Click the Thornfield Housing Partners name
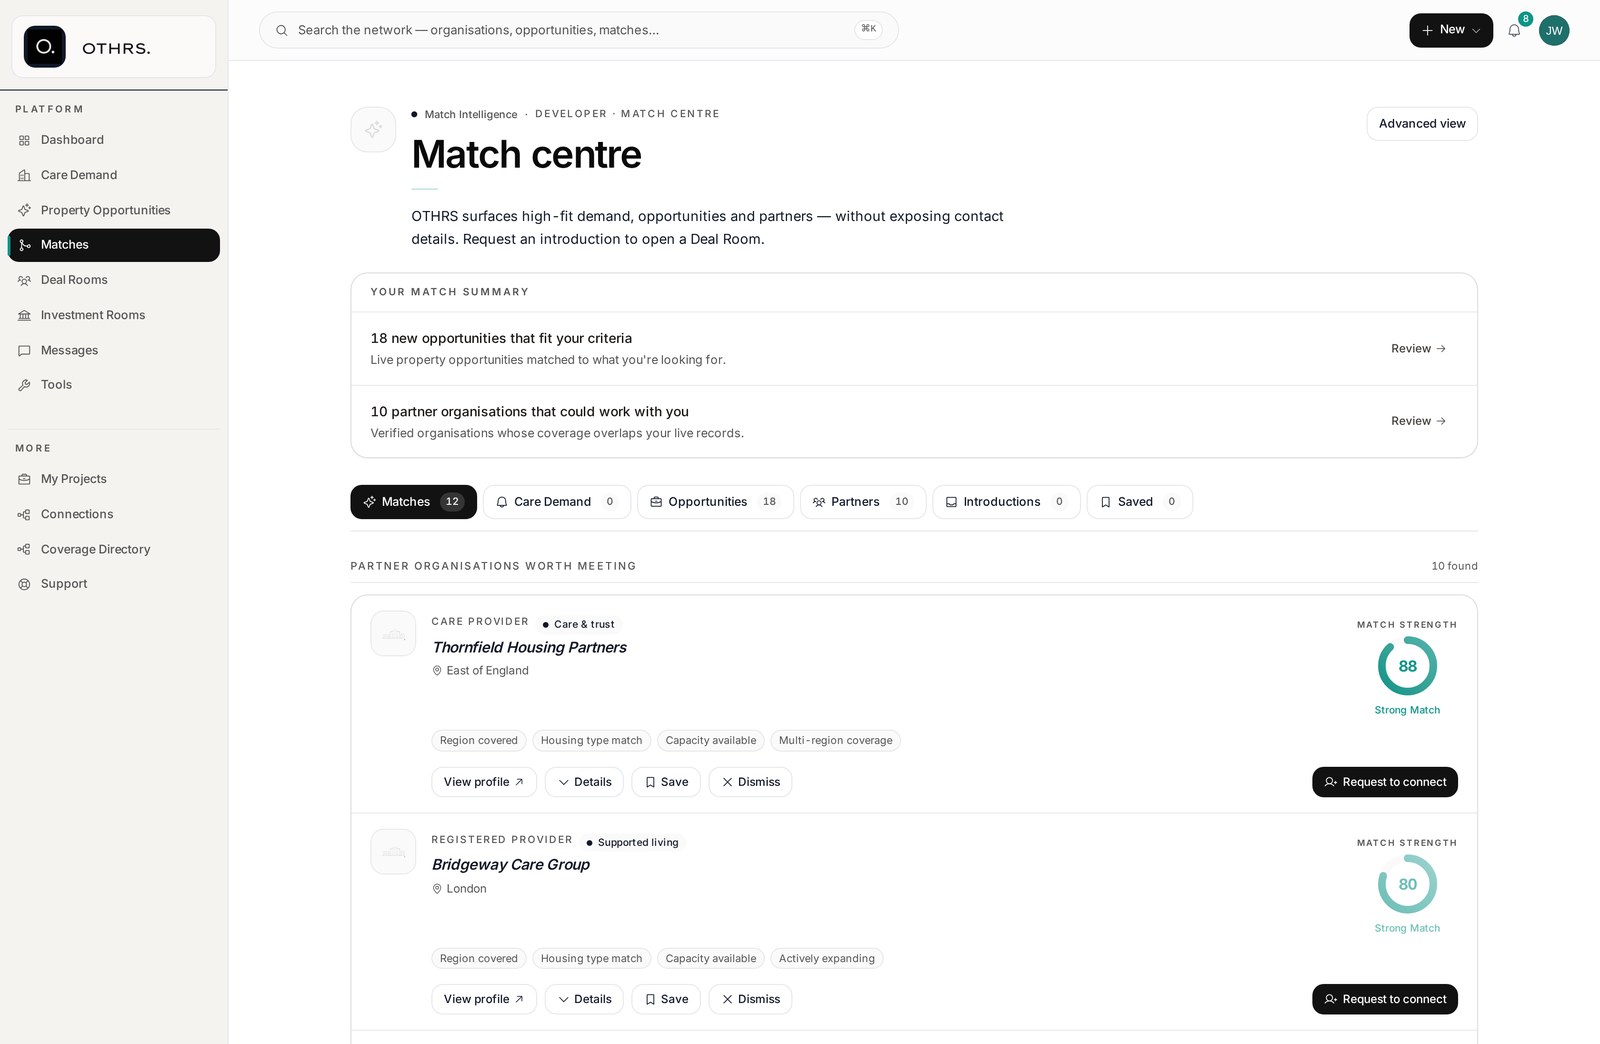This screenshot has width=1600, height=1044. (x=529, y=648)
